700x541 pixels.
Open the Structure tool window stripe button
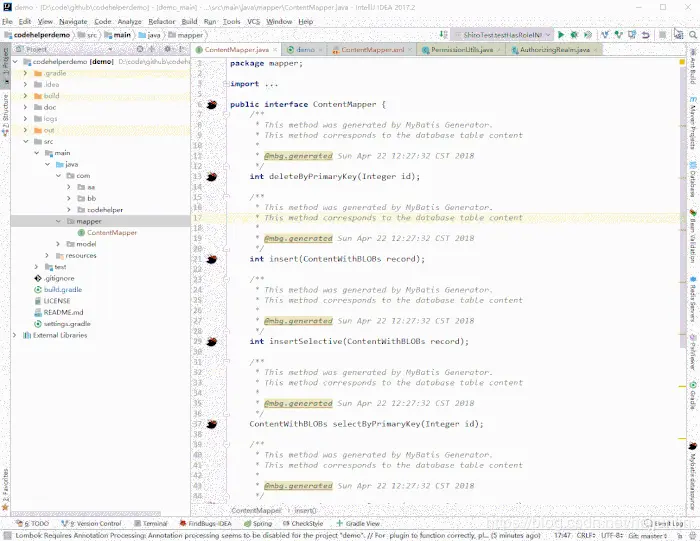5,114
